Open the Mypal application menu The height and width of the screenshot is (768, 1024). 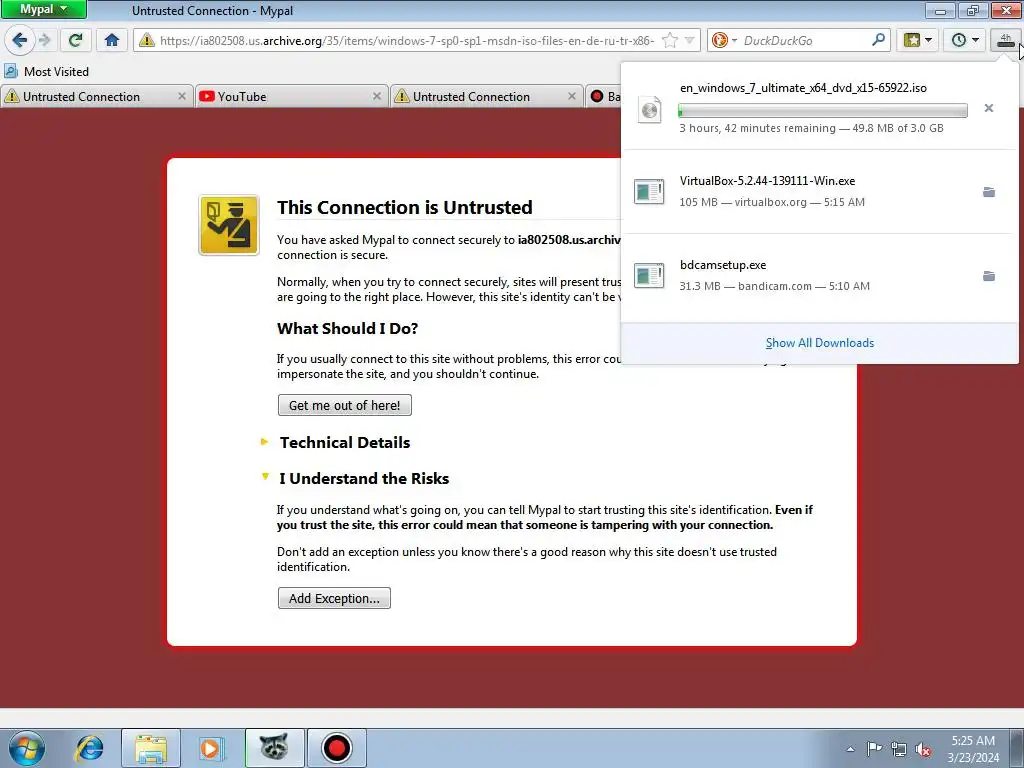(x=43, y=9)
